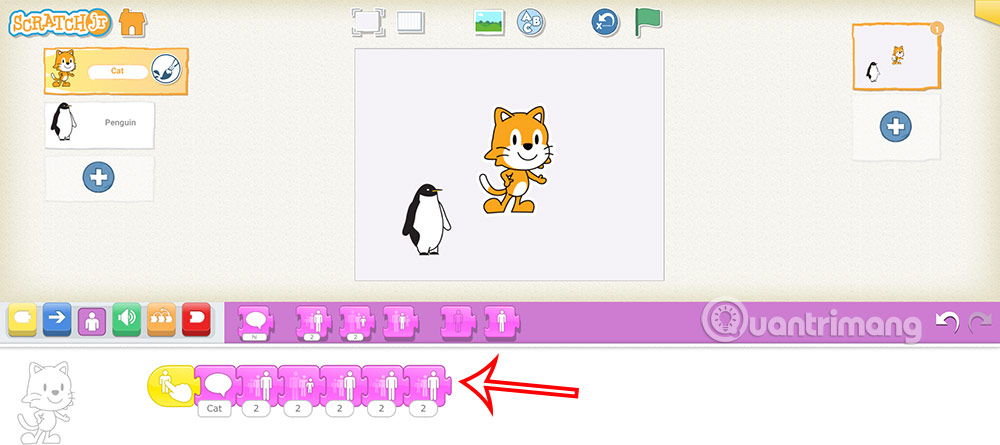Image resolution: width=1000 pixels, height=445 pixels.
Task: Edit the number under the palette Grow block
Action: click(312, 336)
